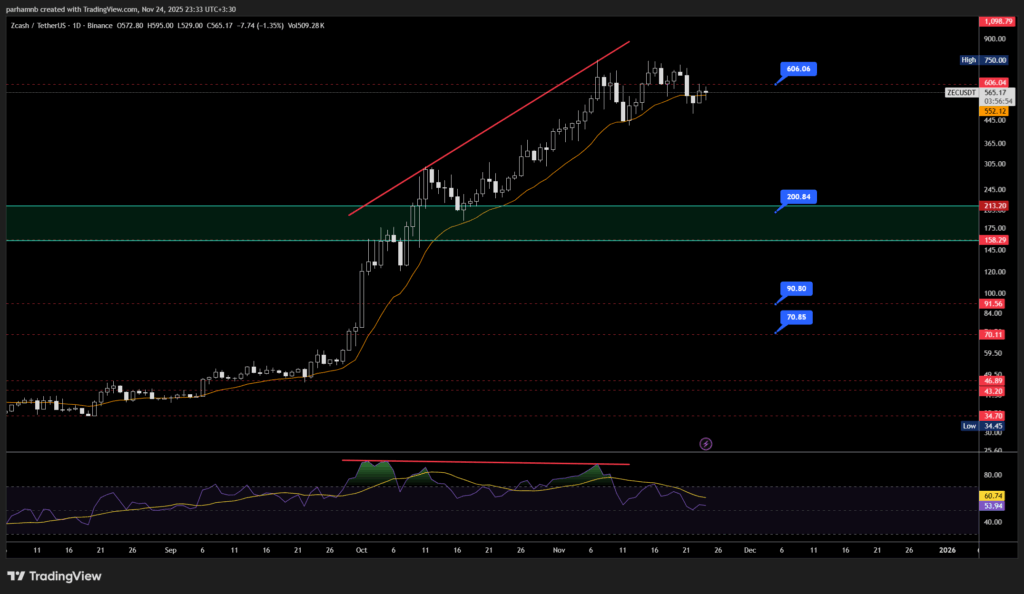
Task: Click the ZECUSDT symbol label on price axis
Action: 960,92
